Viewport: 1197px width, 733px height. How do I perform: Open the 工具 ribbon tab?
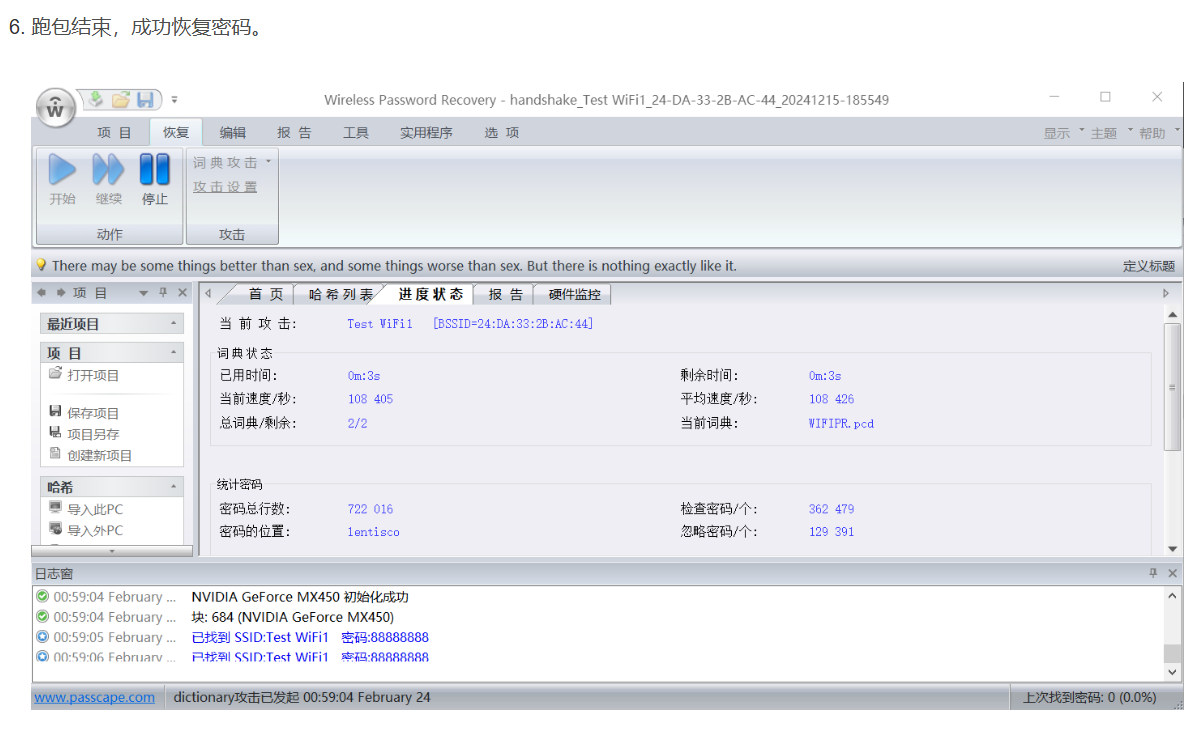coord(356,133)
